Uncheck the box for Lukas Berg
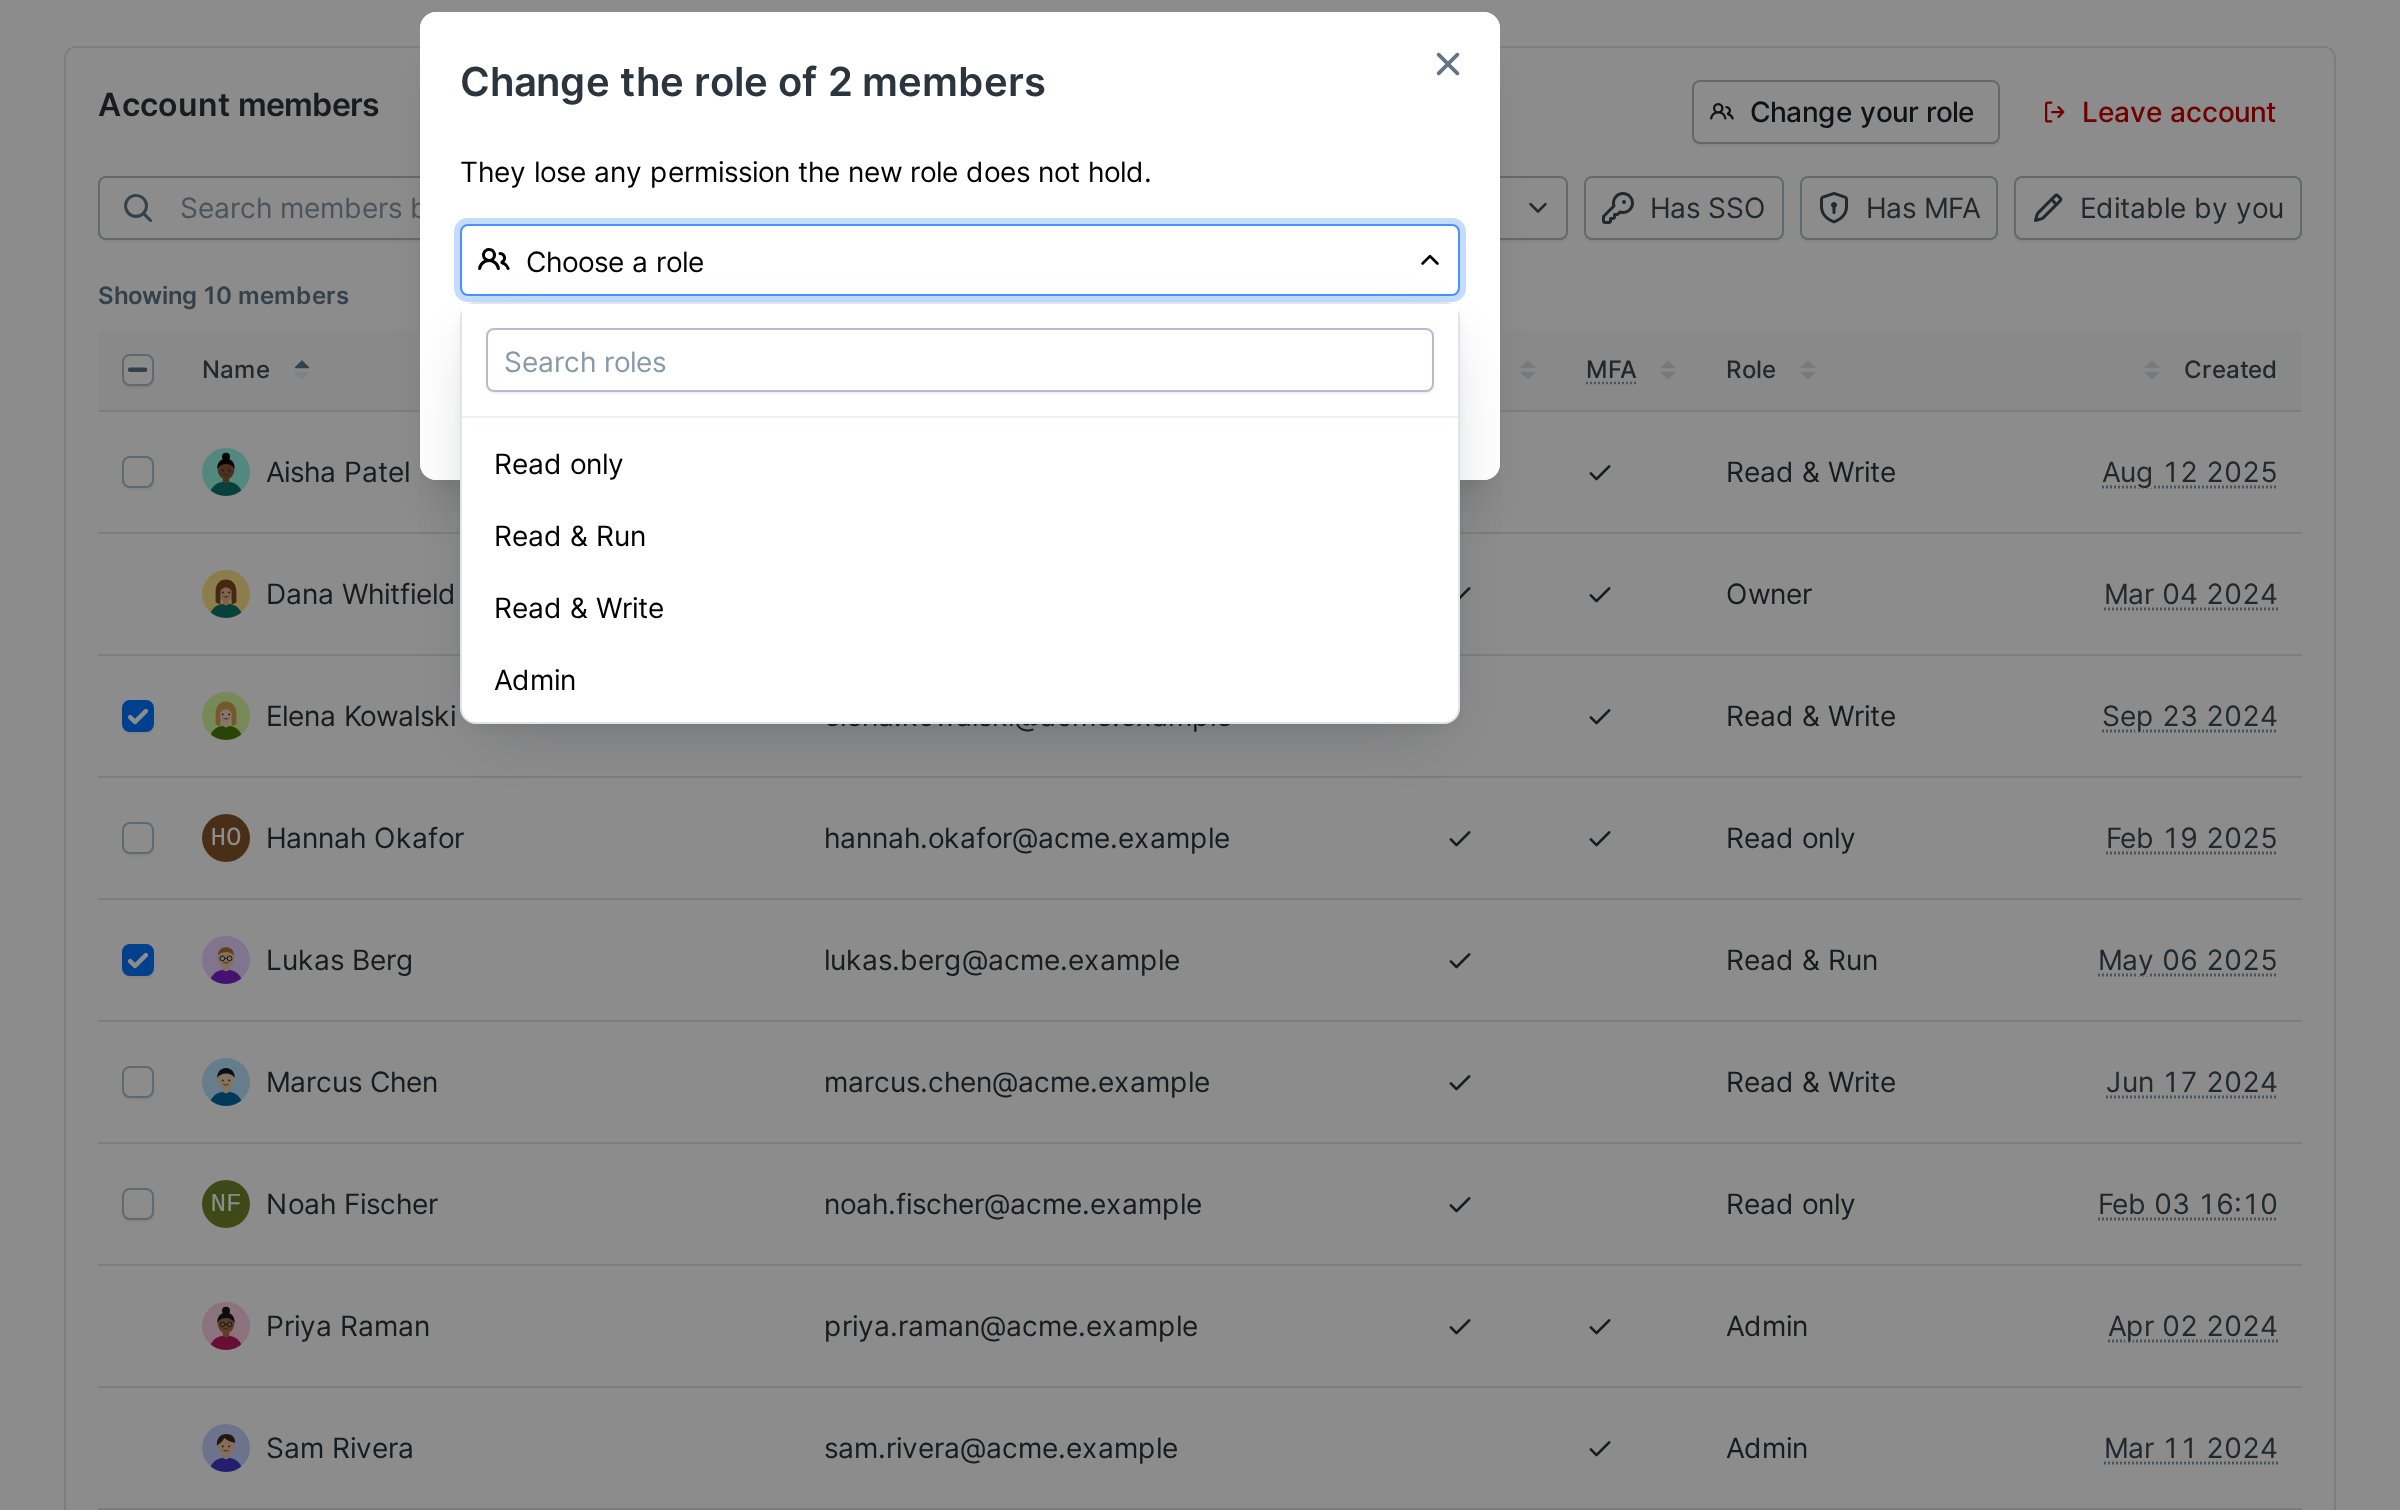This screenshot has width=2400, height=1510. (x=138, y=960)
